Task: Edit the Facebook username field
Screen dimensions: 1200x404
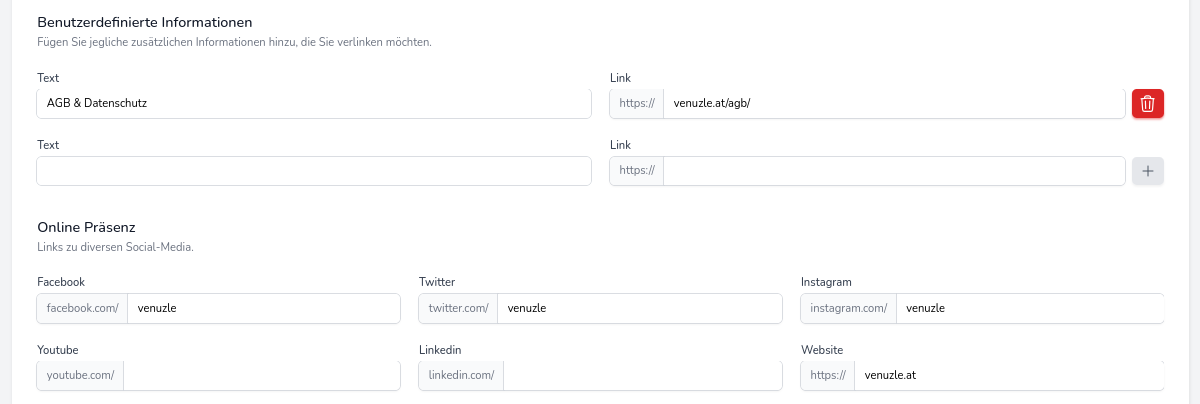Action: 263,308
